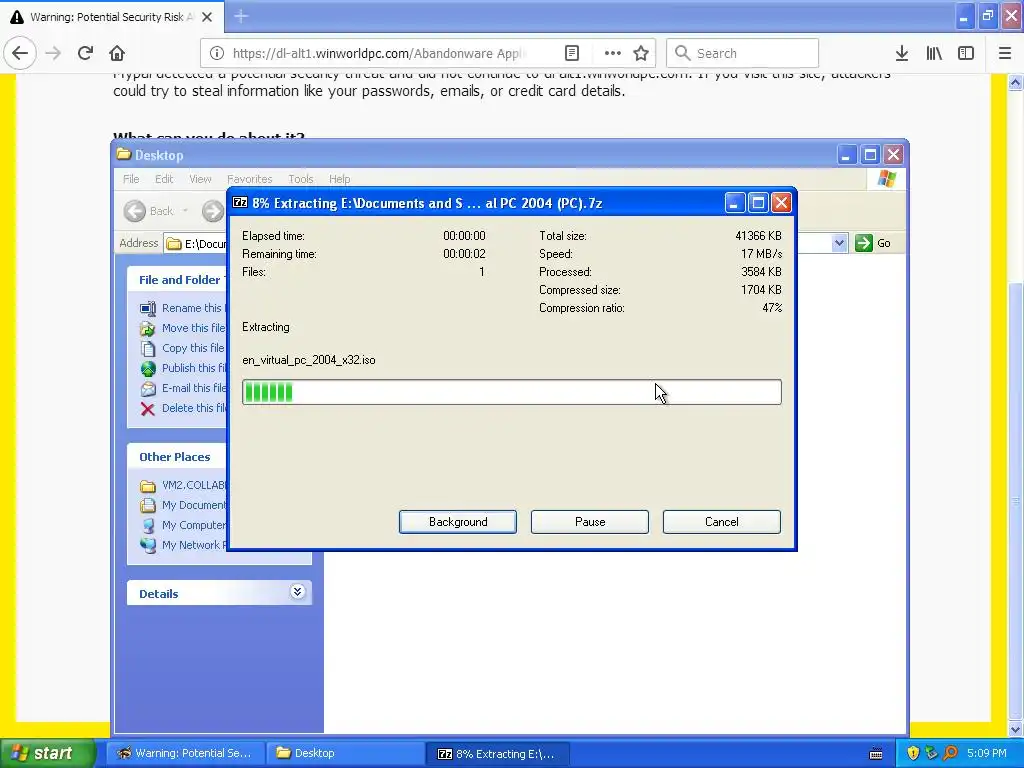Open Firefox hamburger menu
The width and height of the screenshot is (1024, 768).
click(1005, 53)
